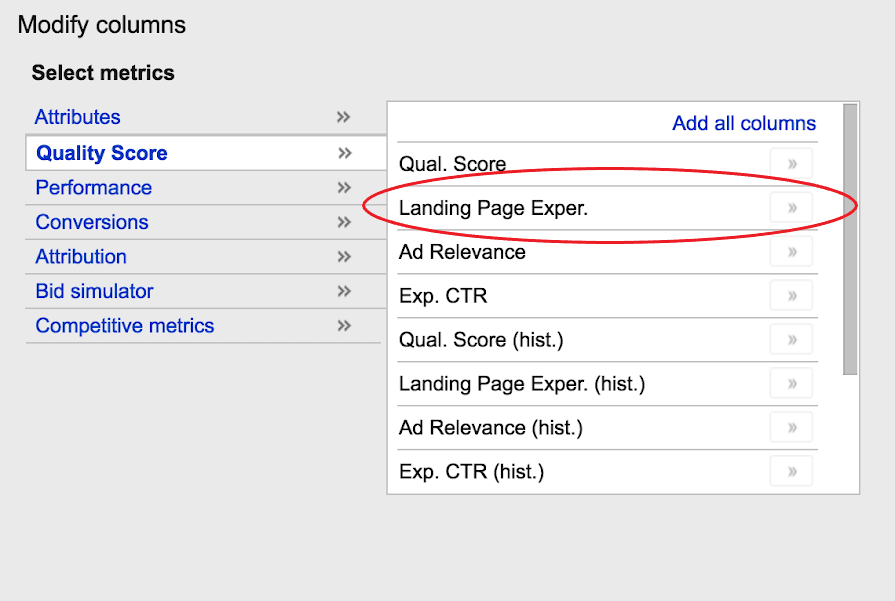Add the Ad Relevance (hist.) column
This screenshot has height=601, width=895.
(791, 427)
